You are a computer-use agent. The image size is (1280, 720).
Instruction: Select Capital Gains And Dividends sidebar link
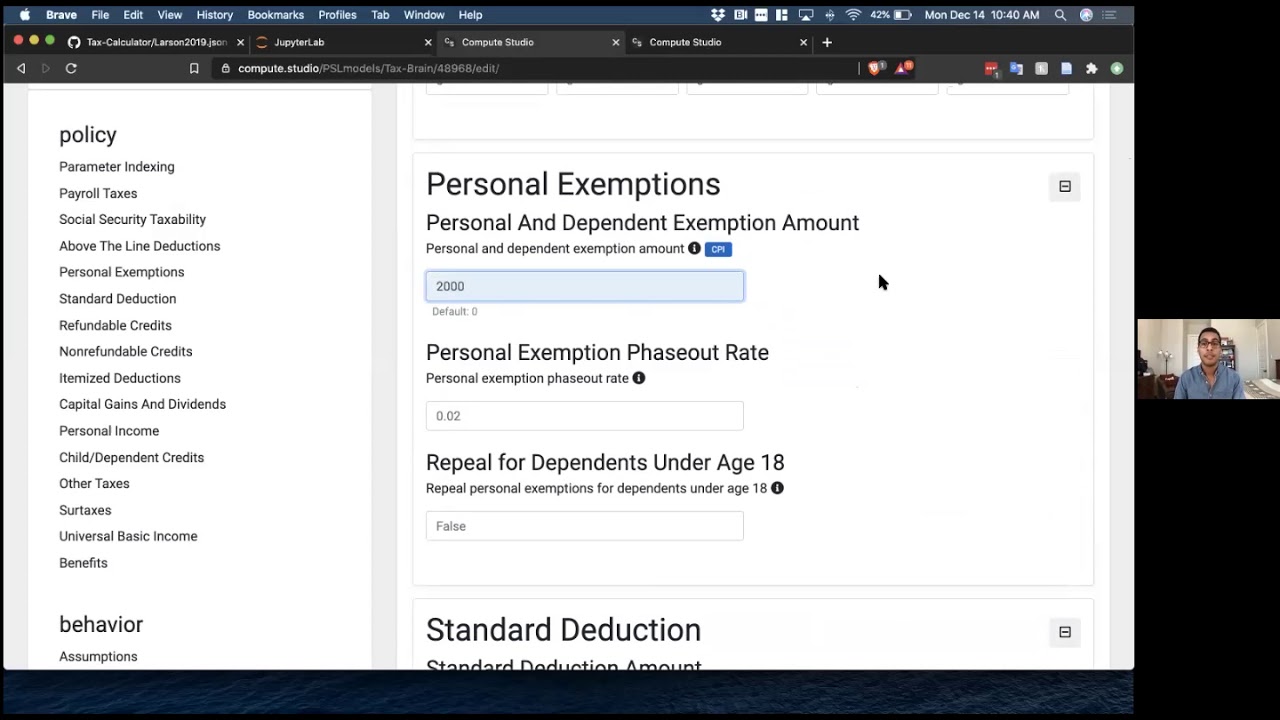[142, 404]
